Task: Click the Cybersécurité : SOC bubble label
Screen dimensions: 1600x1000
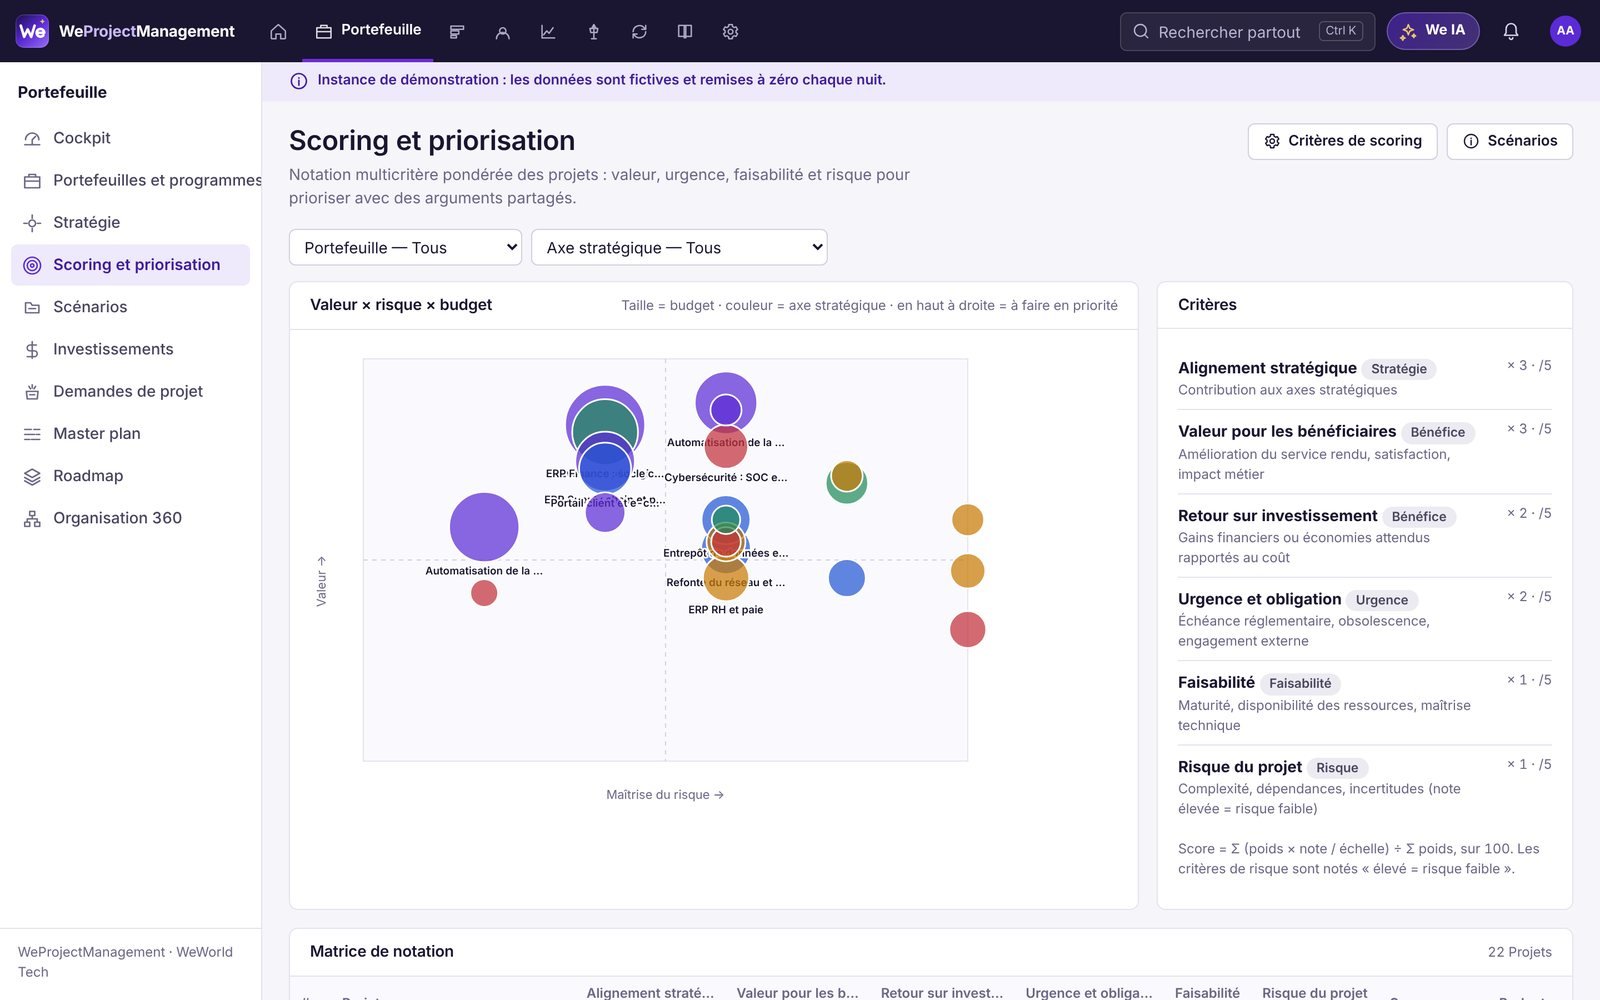Action: click(725, 478)
